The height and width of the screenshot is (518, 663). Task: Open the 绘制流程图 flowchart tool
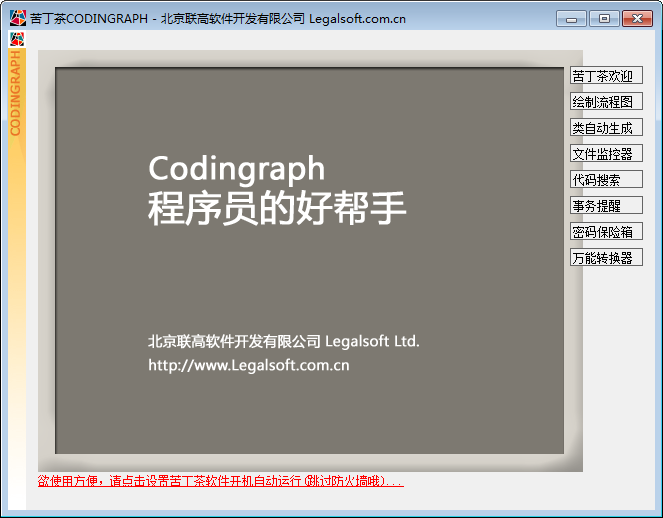pos(606,101)
